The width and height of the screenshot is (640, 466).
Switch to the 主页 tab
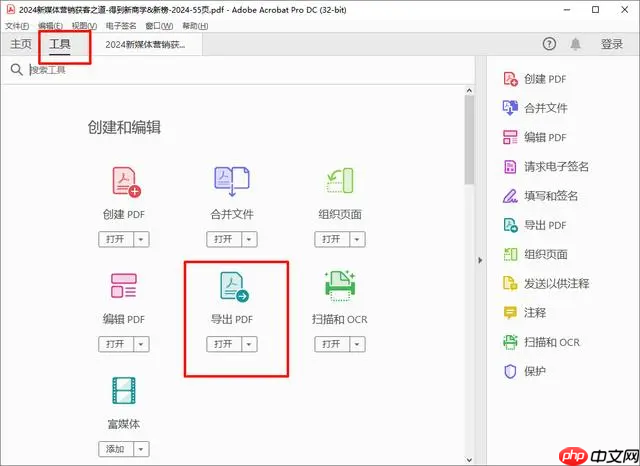coord(21,44)
